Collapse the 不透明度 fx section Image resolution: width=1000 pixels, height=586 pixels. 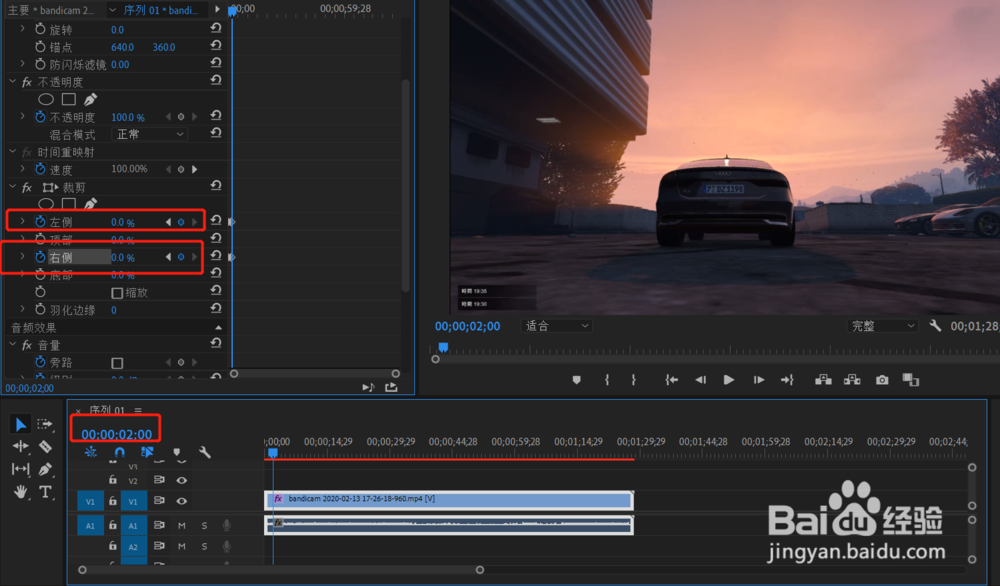(12, 82)
